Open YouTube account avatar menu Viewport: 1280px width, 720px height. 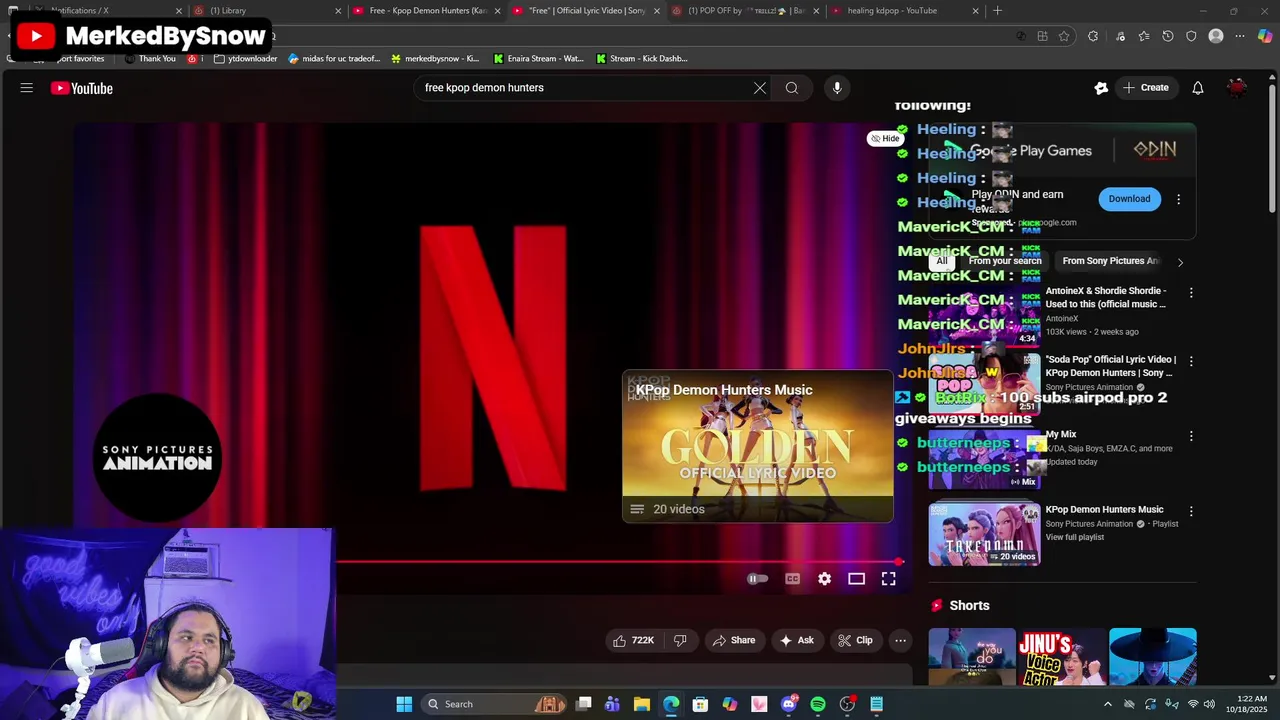[x=1237, y=88]
